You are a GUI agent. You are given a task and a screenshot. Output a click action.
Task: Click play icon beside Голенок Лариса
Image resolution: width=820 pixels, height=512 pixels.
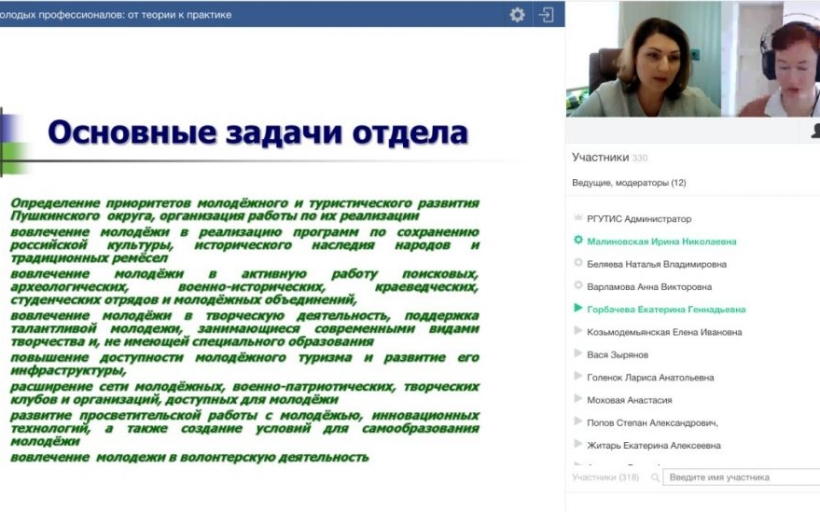(x=578, y=376)
